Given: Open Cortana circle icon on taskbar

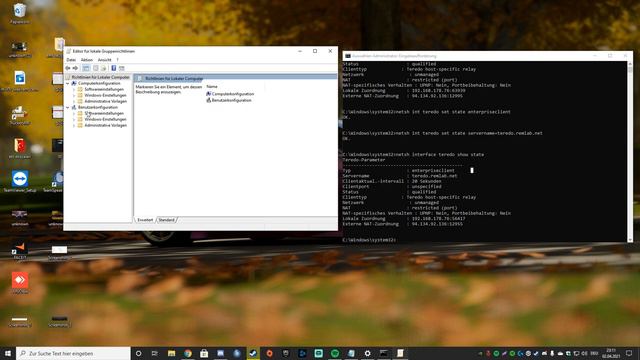Looking at the screenshot, I should coord(138,353).
